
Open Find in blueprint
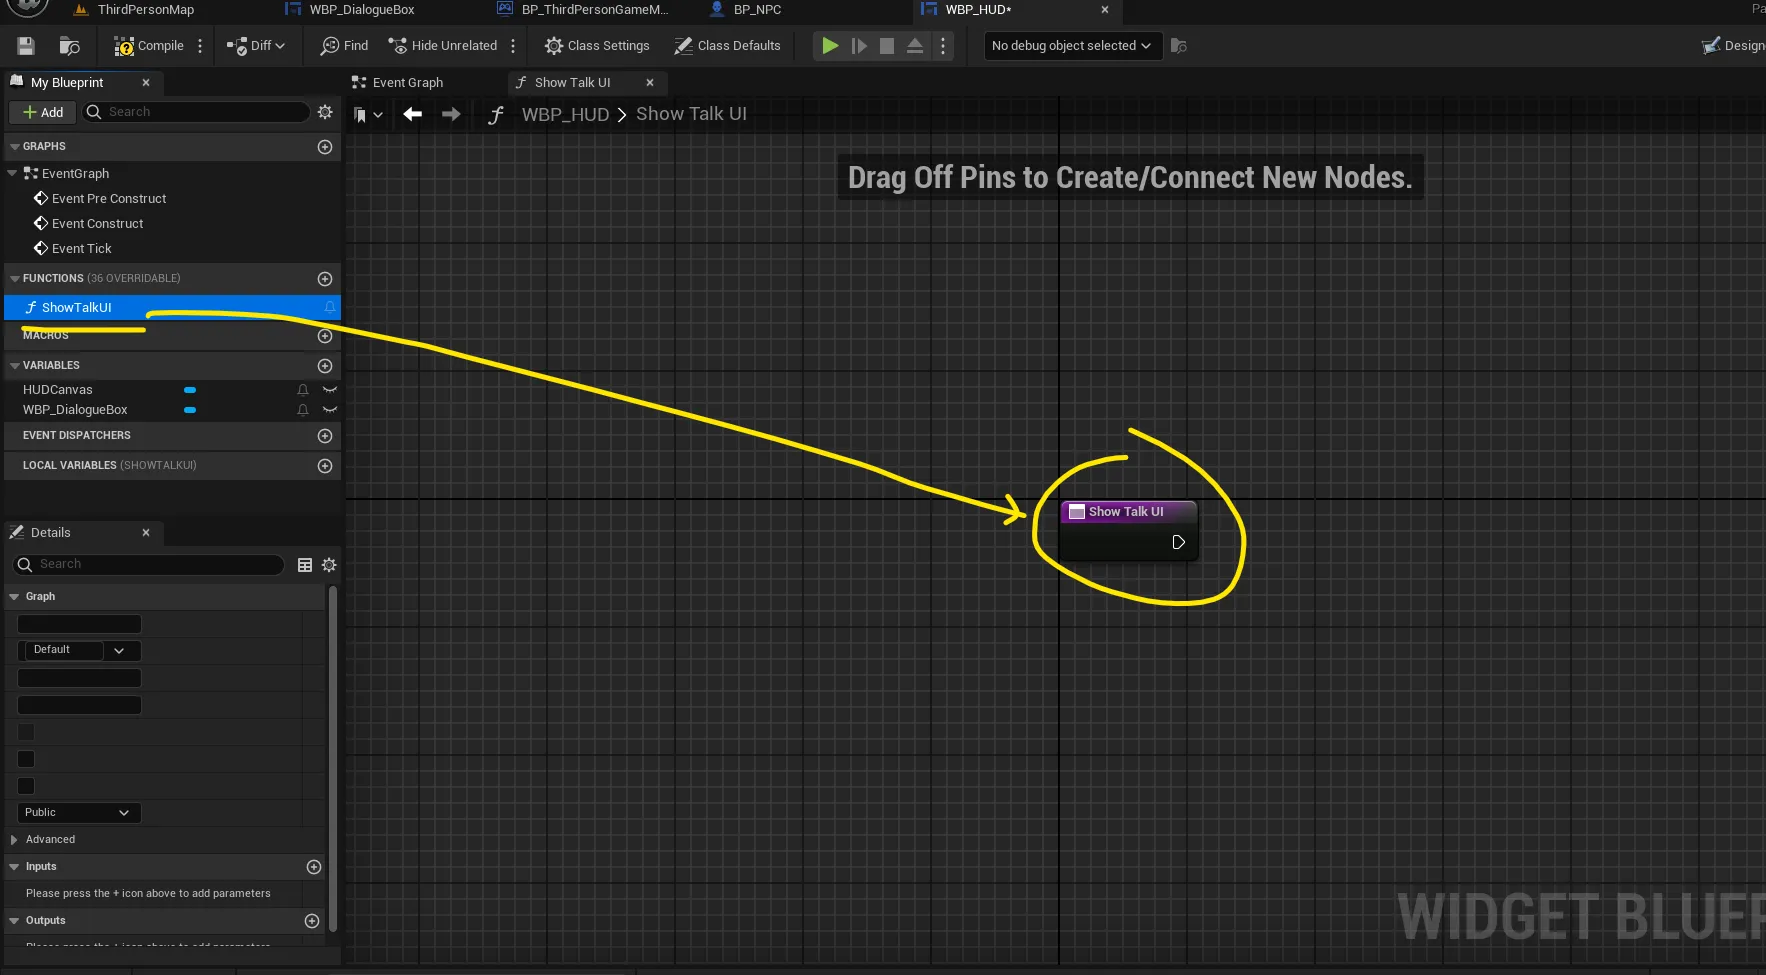(344, 46)
